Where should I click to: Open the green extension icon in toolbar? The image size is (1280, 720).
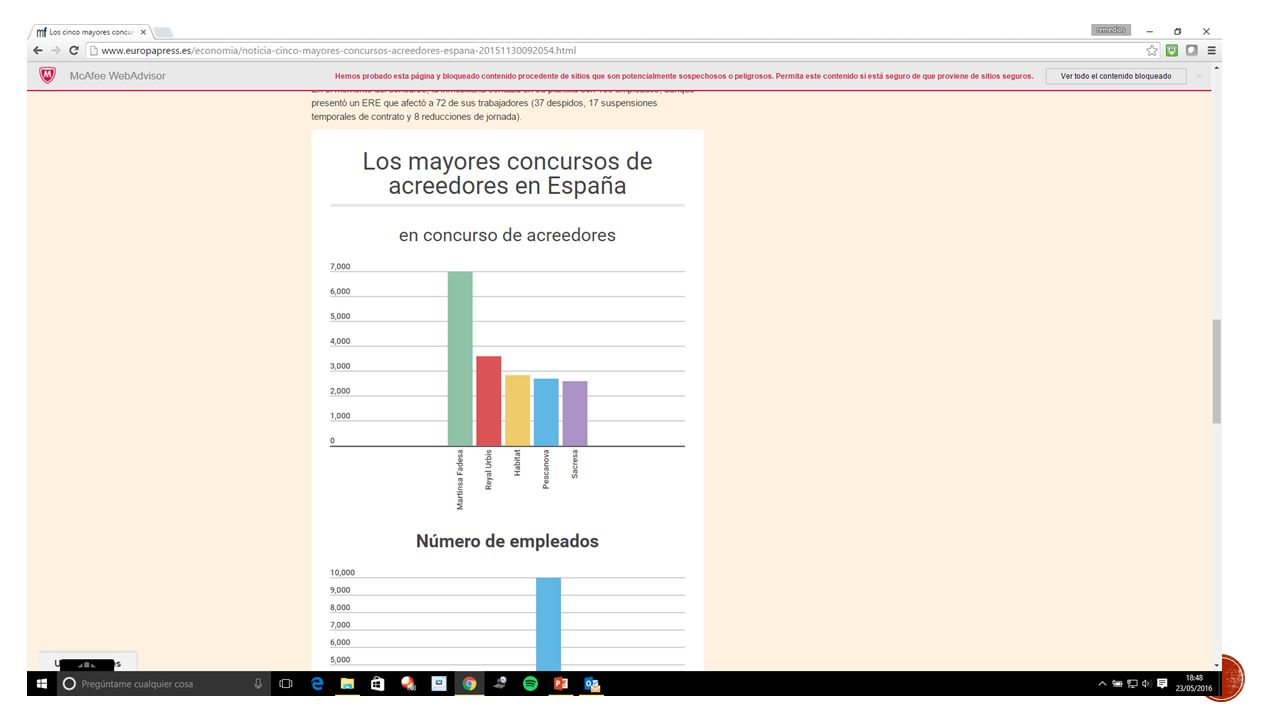(1172, 51)
